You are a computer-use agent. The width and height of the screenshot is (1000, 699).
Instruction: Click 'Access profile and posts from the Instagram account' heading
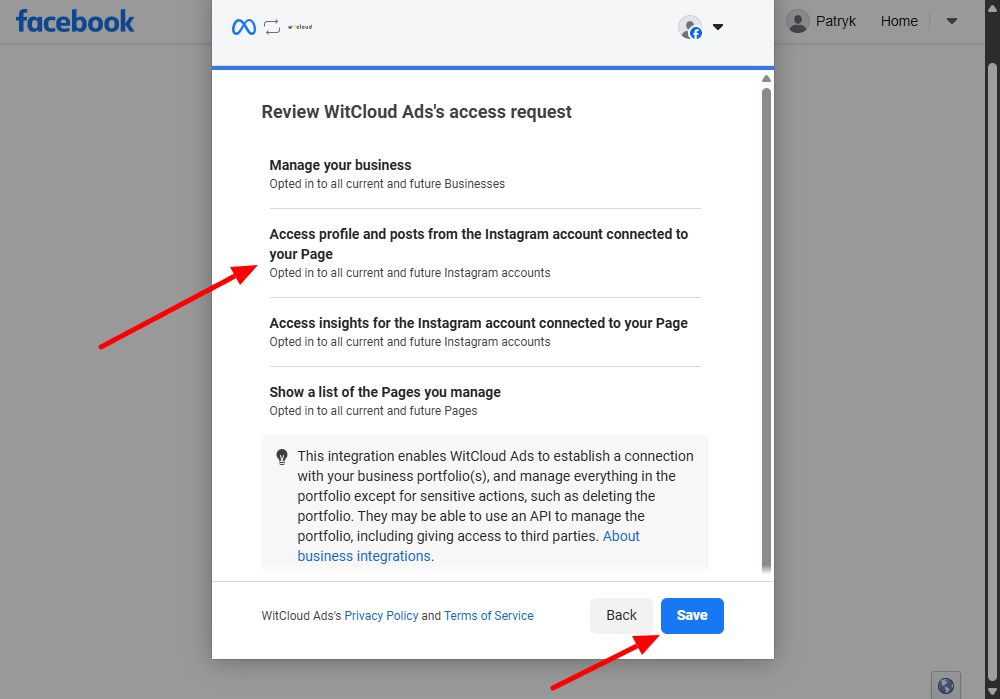click(x=478, y=244)
